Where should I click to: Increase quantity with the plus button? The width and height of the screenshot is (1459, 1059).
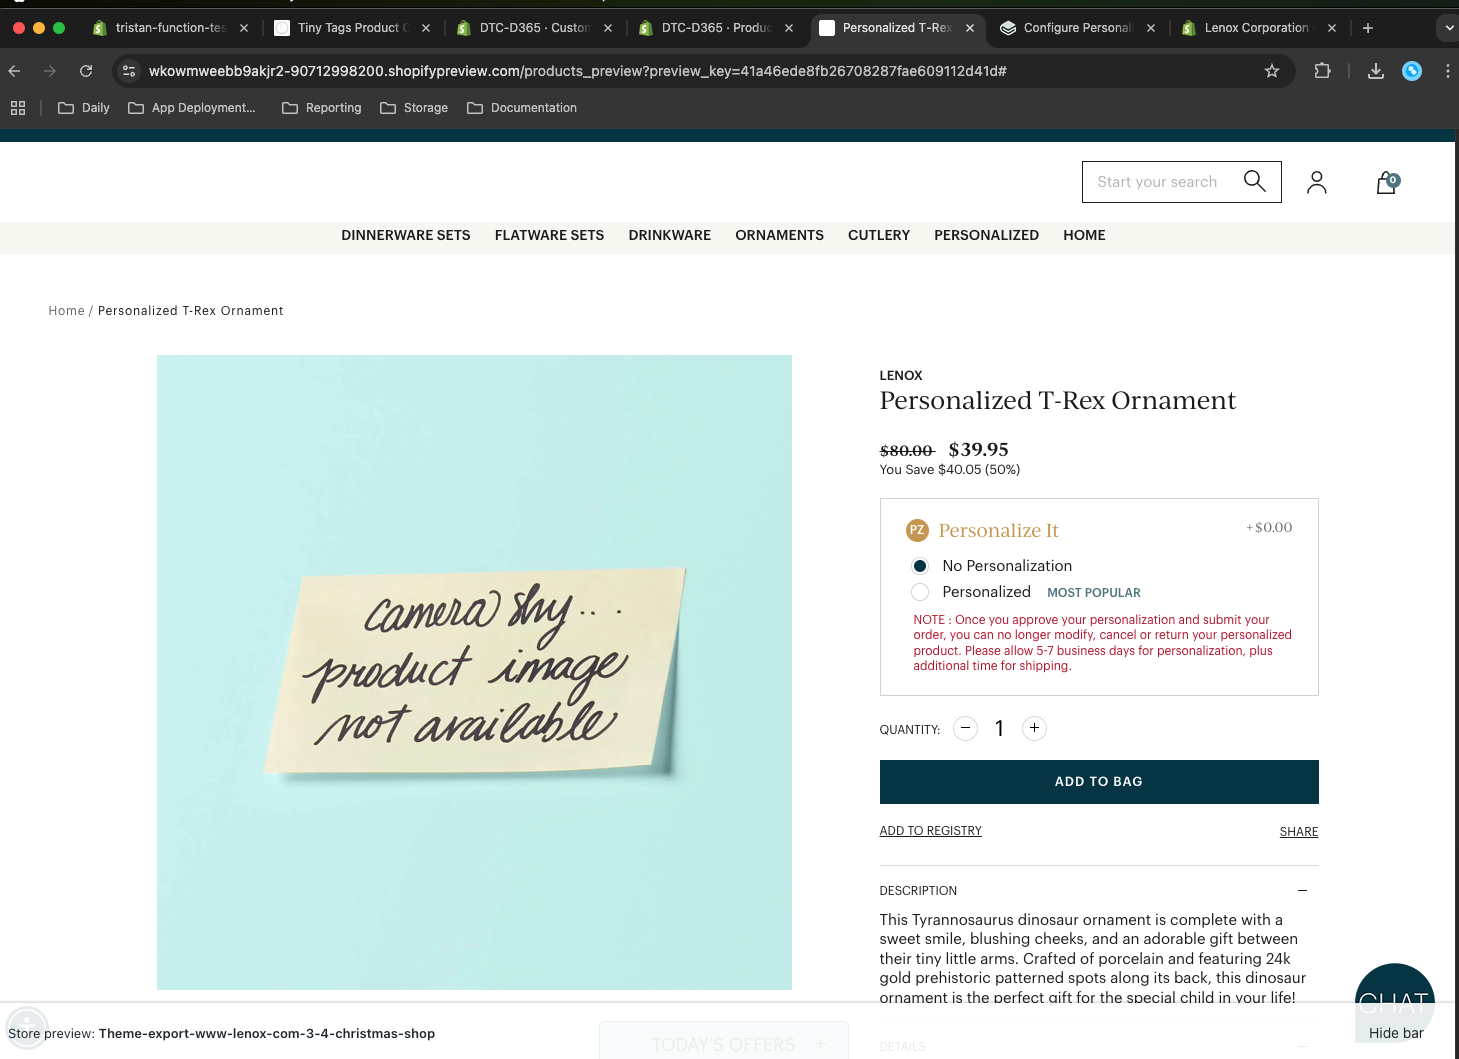[1034, 728]
